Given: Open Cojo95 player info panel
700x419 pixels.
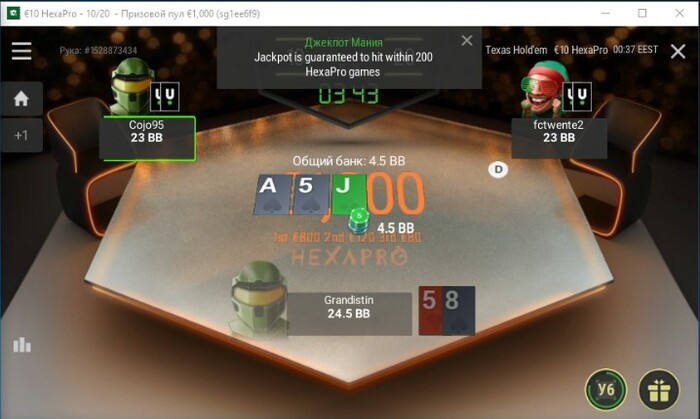Looking at the screenshot, I should [x=147, y=138].
